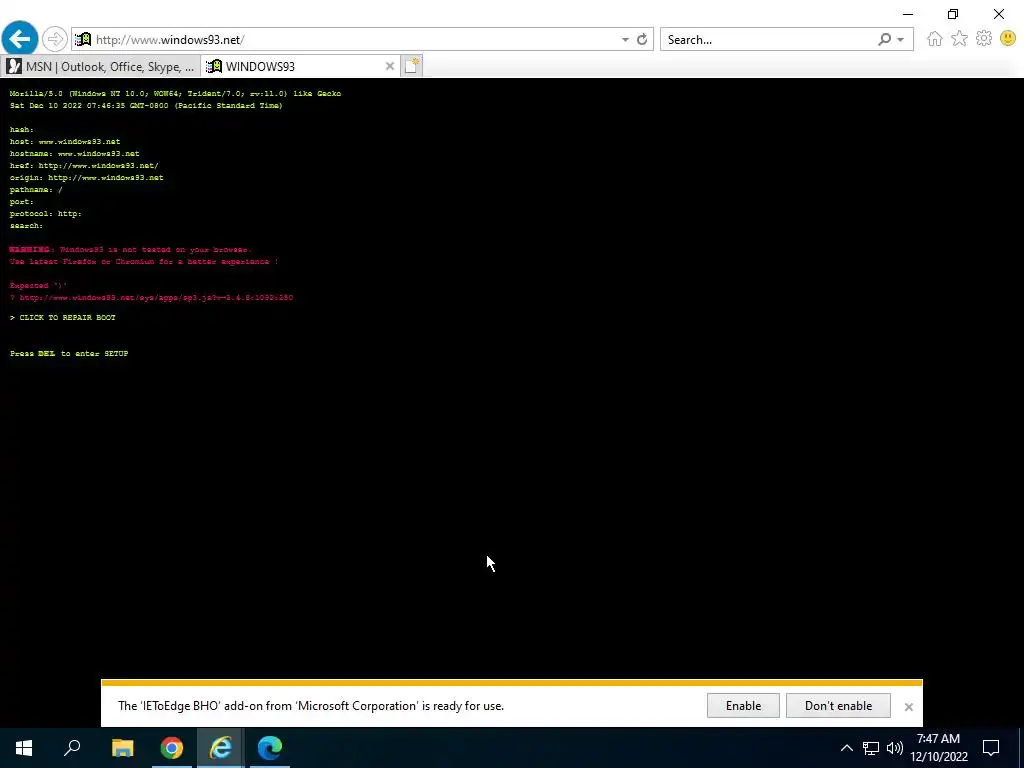Screen dimensions: 1024x768
Task: Close the Internet Explorer window
Action: click(x=999, y=14)
